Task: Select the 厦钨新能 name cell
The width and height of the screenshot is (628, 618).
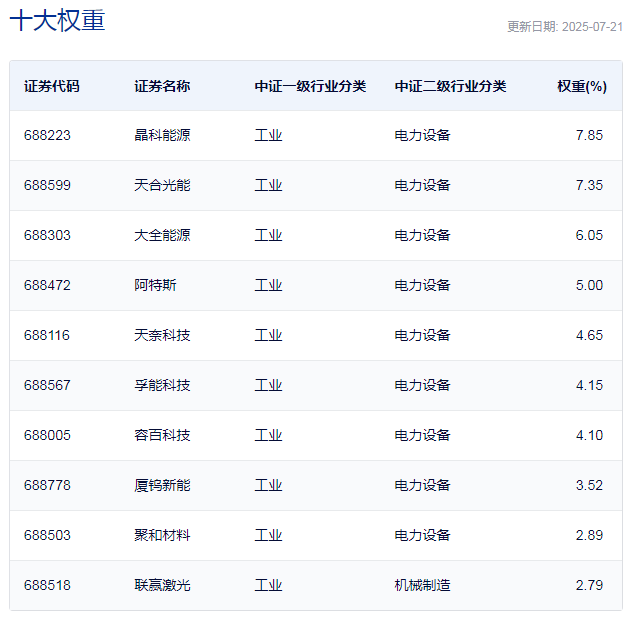Action: [x=162, y=485]
